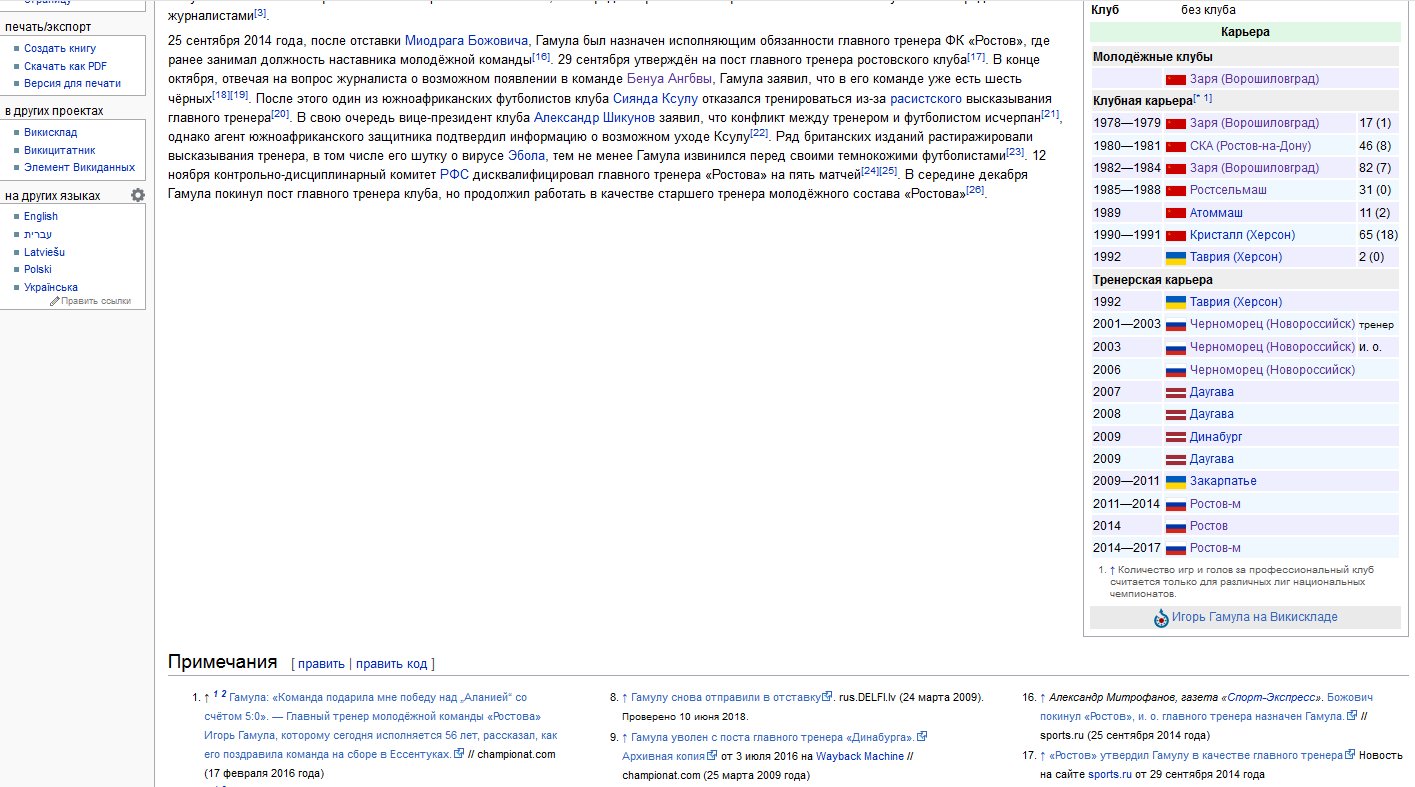Click up-arrow backlink of reference 8
Viewport: 1415px width, 787px height.
pyautogui.click(x=624, y=697)
